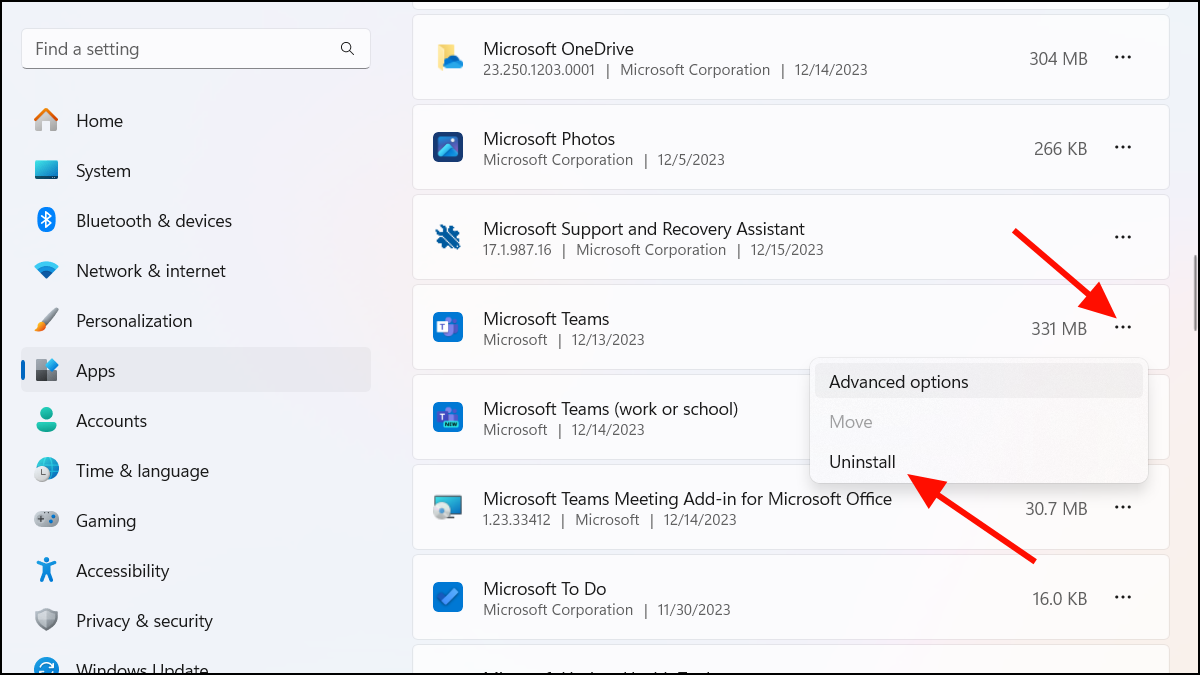This screenshot has height=675, width=1200.
Task: Click the Gaming controller icon
Action: tap(46, 520)
